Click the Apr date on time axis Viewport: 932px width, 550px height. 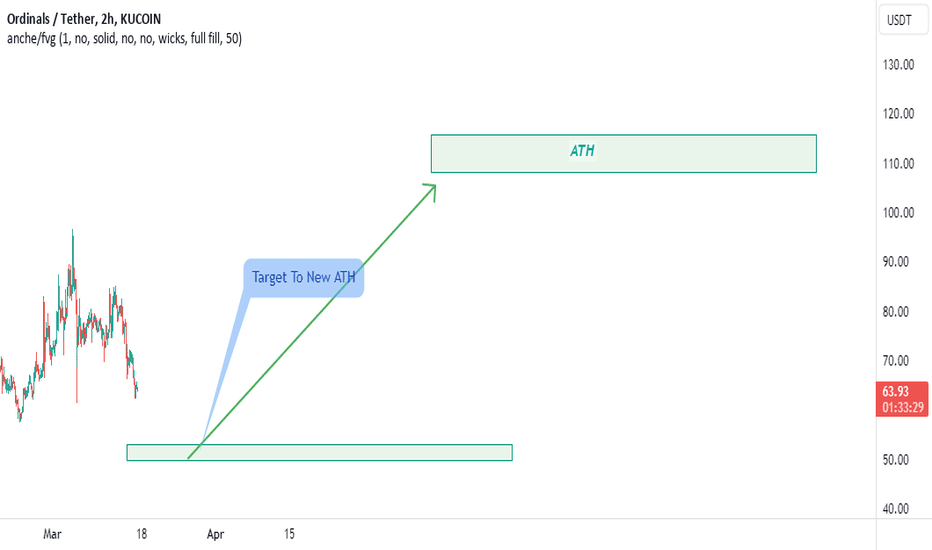click(215, 534)
